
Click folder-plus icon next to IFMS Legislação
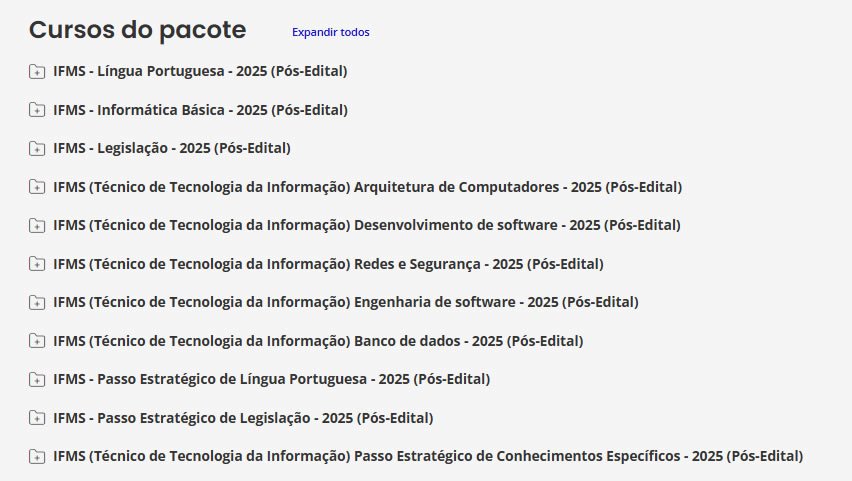tap(37, 148)
